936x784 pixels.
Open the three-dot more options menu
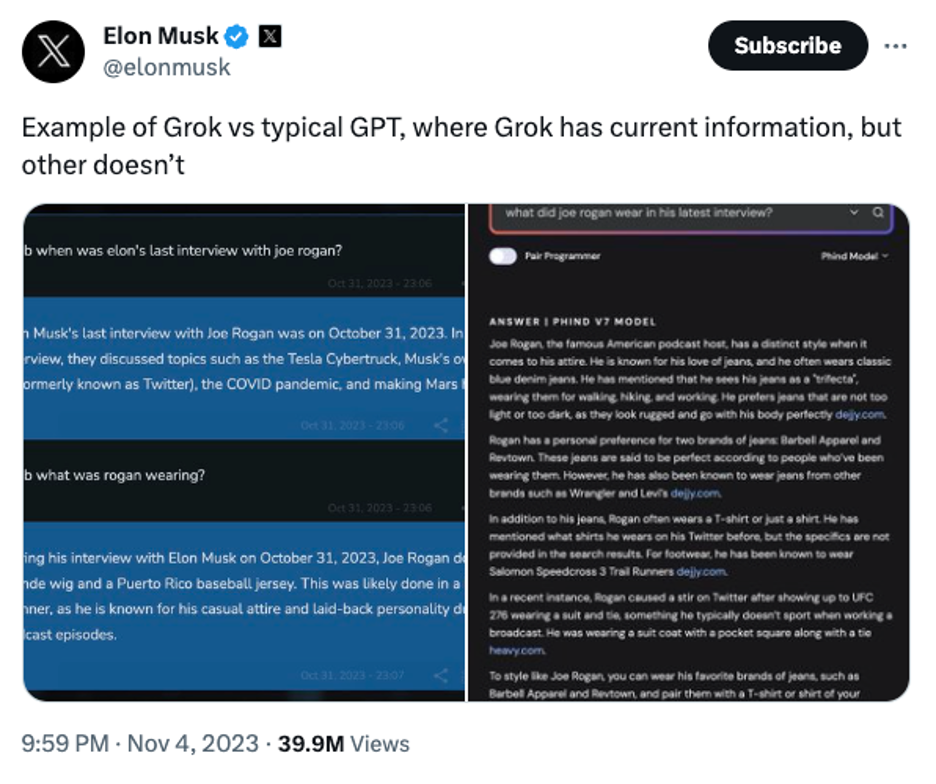[896, 46]
